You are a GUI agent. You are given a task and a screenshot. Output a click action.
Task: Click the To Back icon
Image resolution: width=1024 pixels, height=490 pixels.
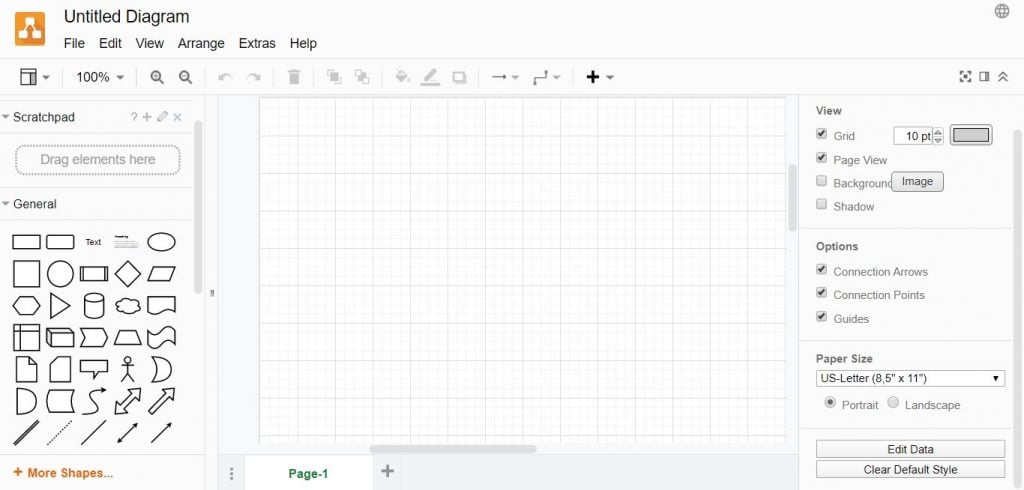pos(362,77)
